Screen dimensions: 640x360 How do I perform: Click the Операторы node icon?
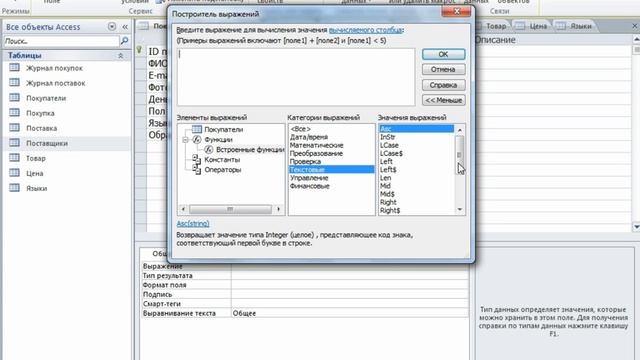tap(197, 169)
